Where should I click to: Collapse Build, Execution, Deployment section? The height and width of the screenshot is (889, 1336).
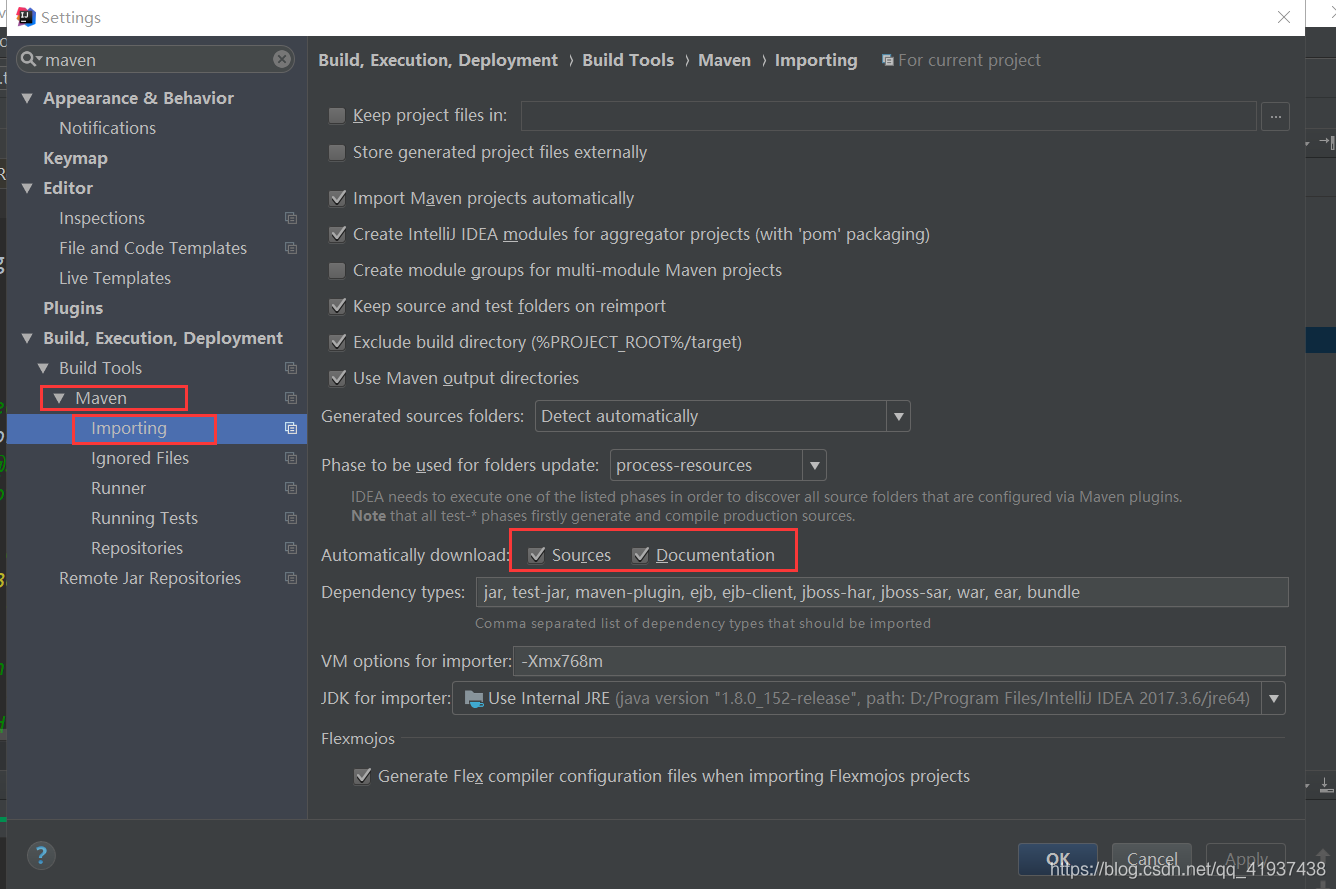click(27, 338)
